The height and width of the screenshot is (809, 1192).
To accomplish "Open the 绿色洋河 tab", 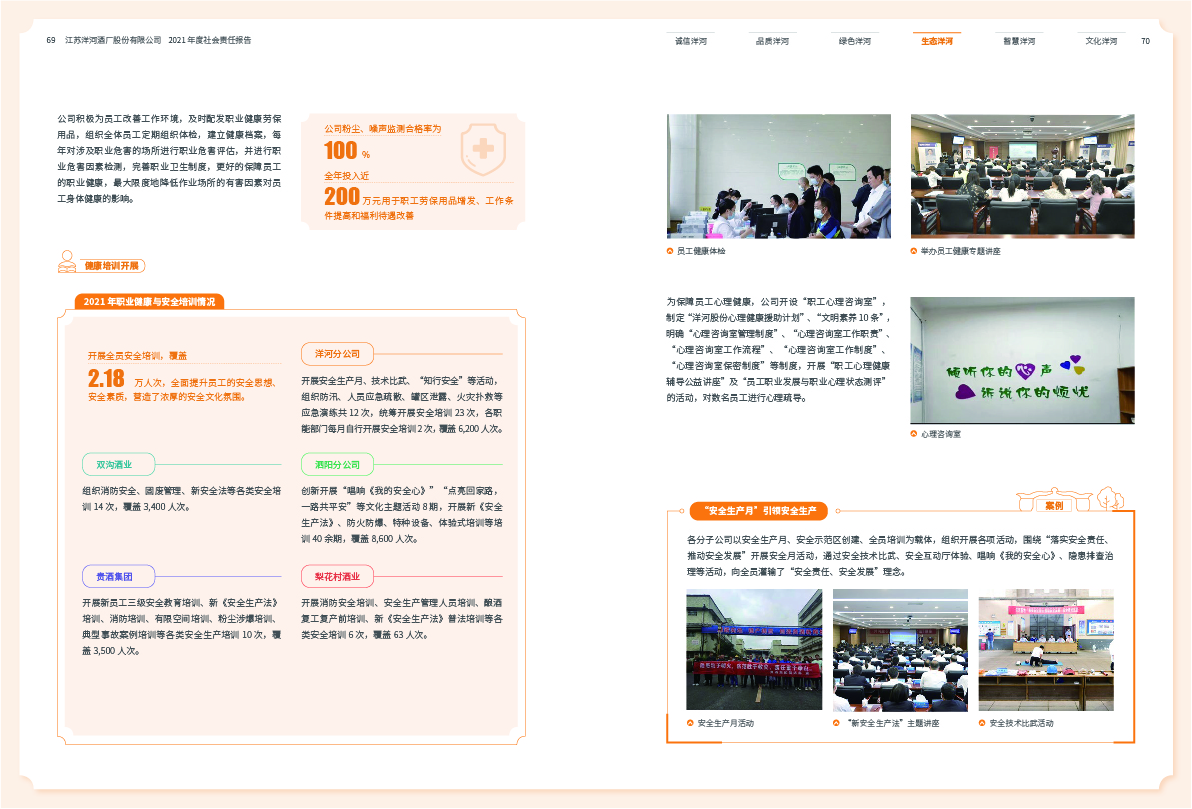I will (x=854, y=41).
